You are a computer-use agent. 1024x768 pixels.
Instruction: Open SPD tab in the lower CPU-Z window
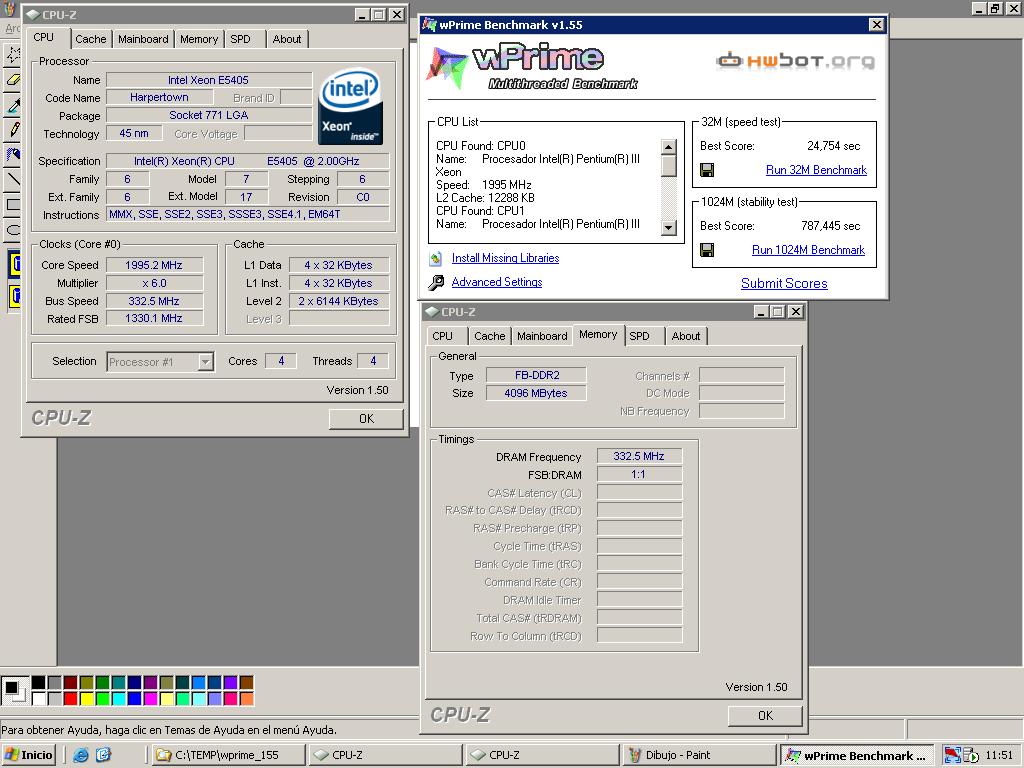point(639,336)
